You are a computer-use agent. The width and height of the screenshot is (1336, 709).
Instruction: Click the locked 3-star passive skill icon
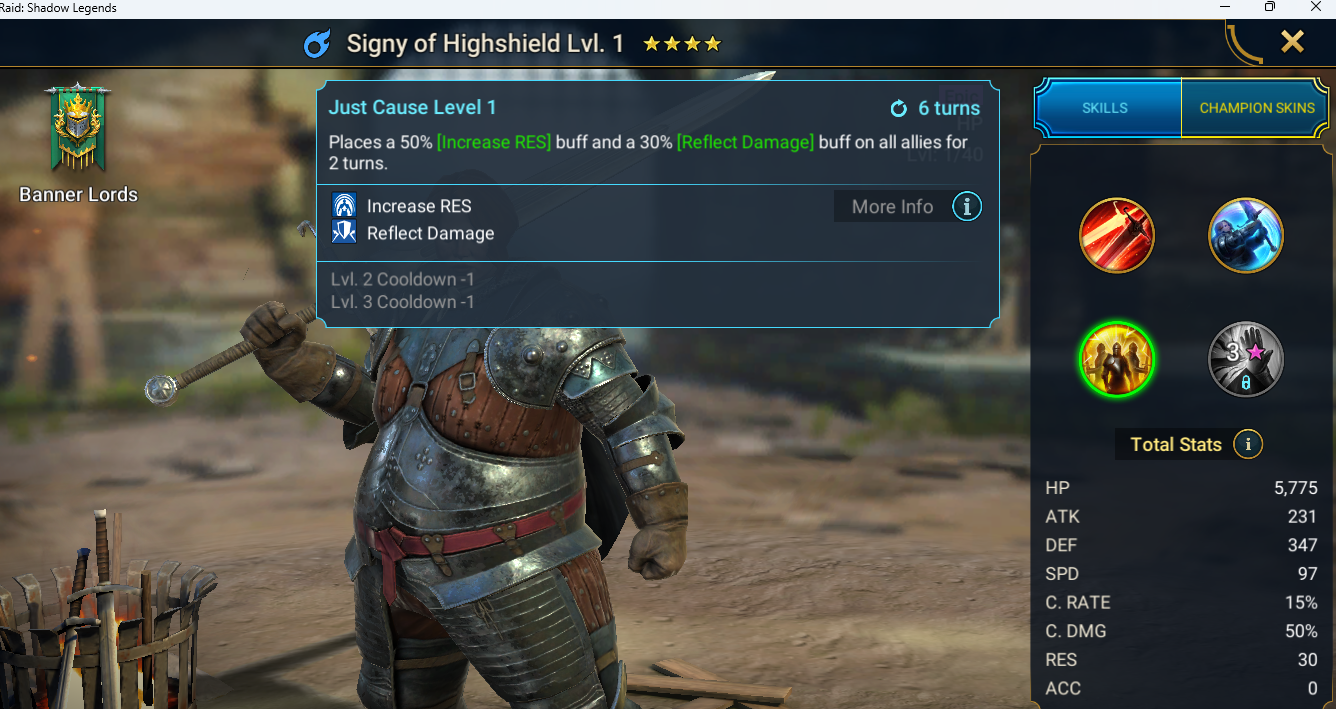pyautogui.click(x=1246, y=359)
